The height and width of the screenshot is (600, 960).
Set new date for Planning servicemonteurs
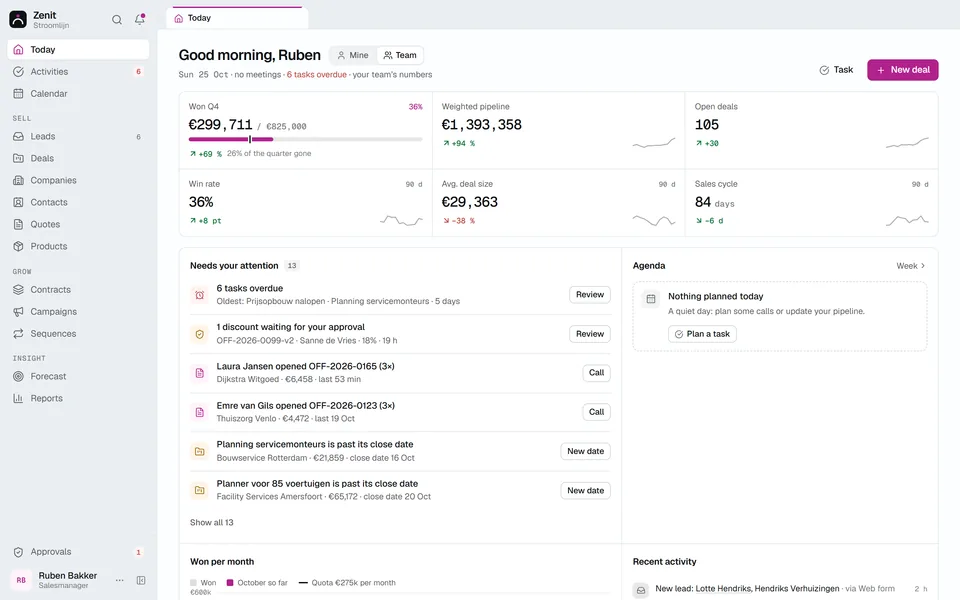(x=585, y=451)
